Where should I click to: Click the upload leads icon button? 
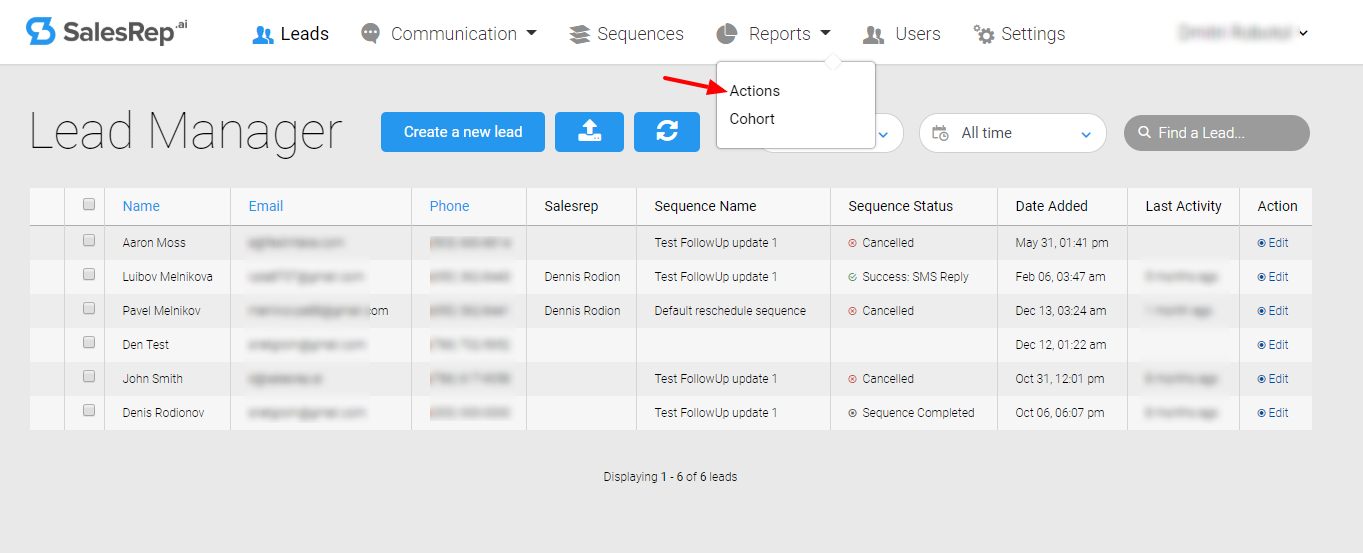pos(589,132)
